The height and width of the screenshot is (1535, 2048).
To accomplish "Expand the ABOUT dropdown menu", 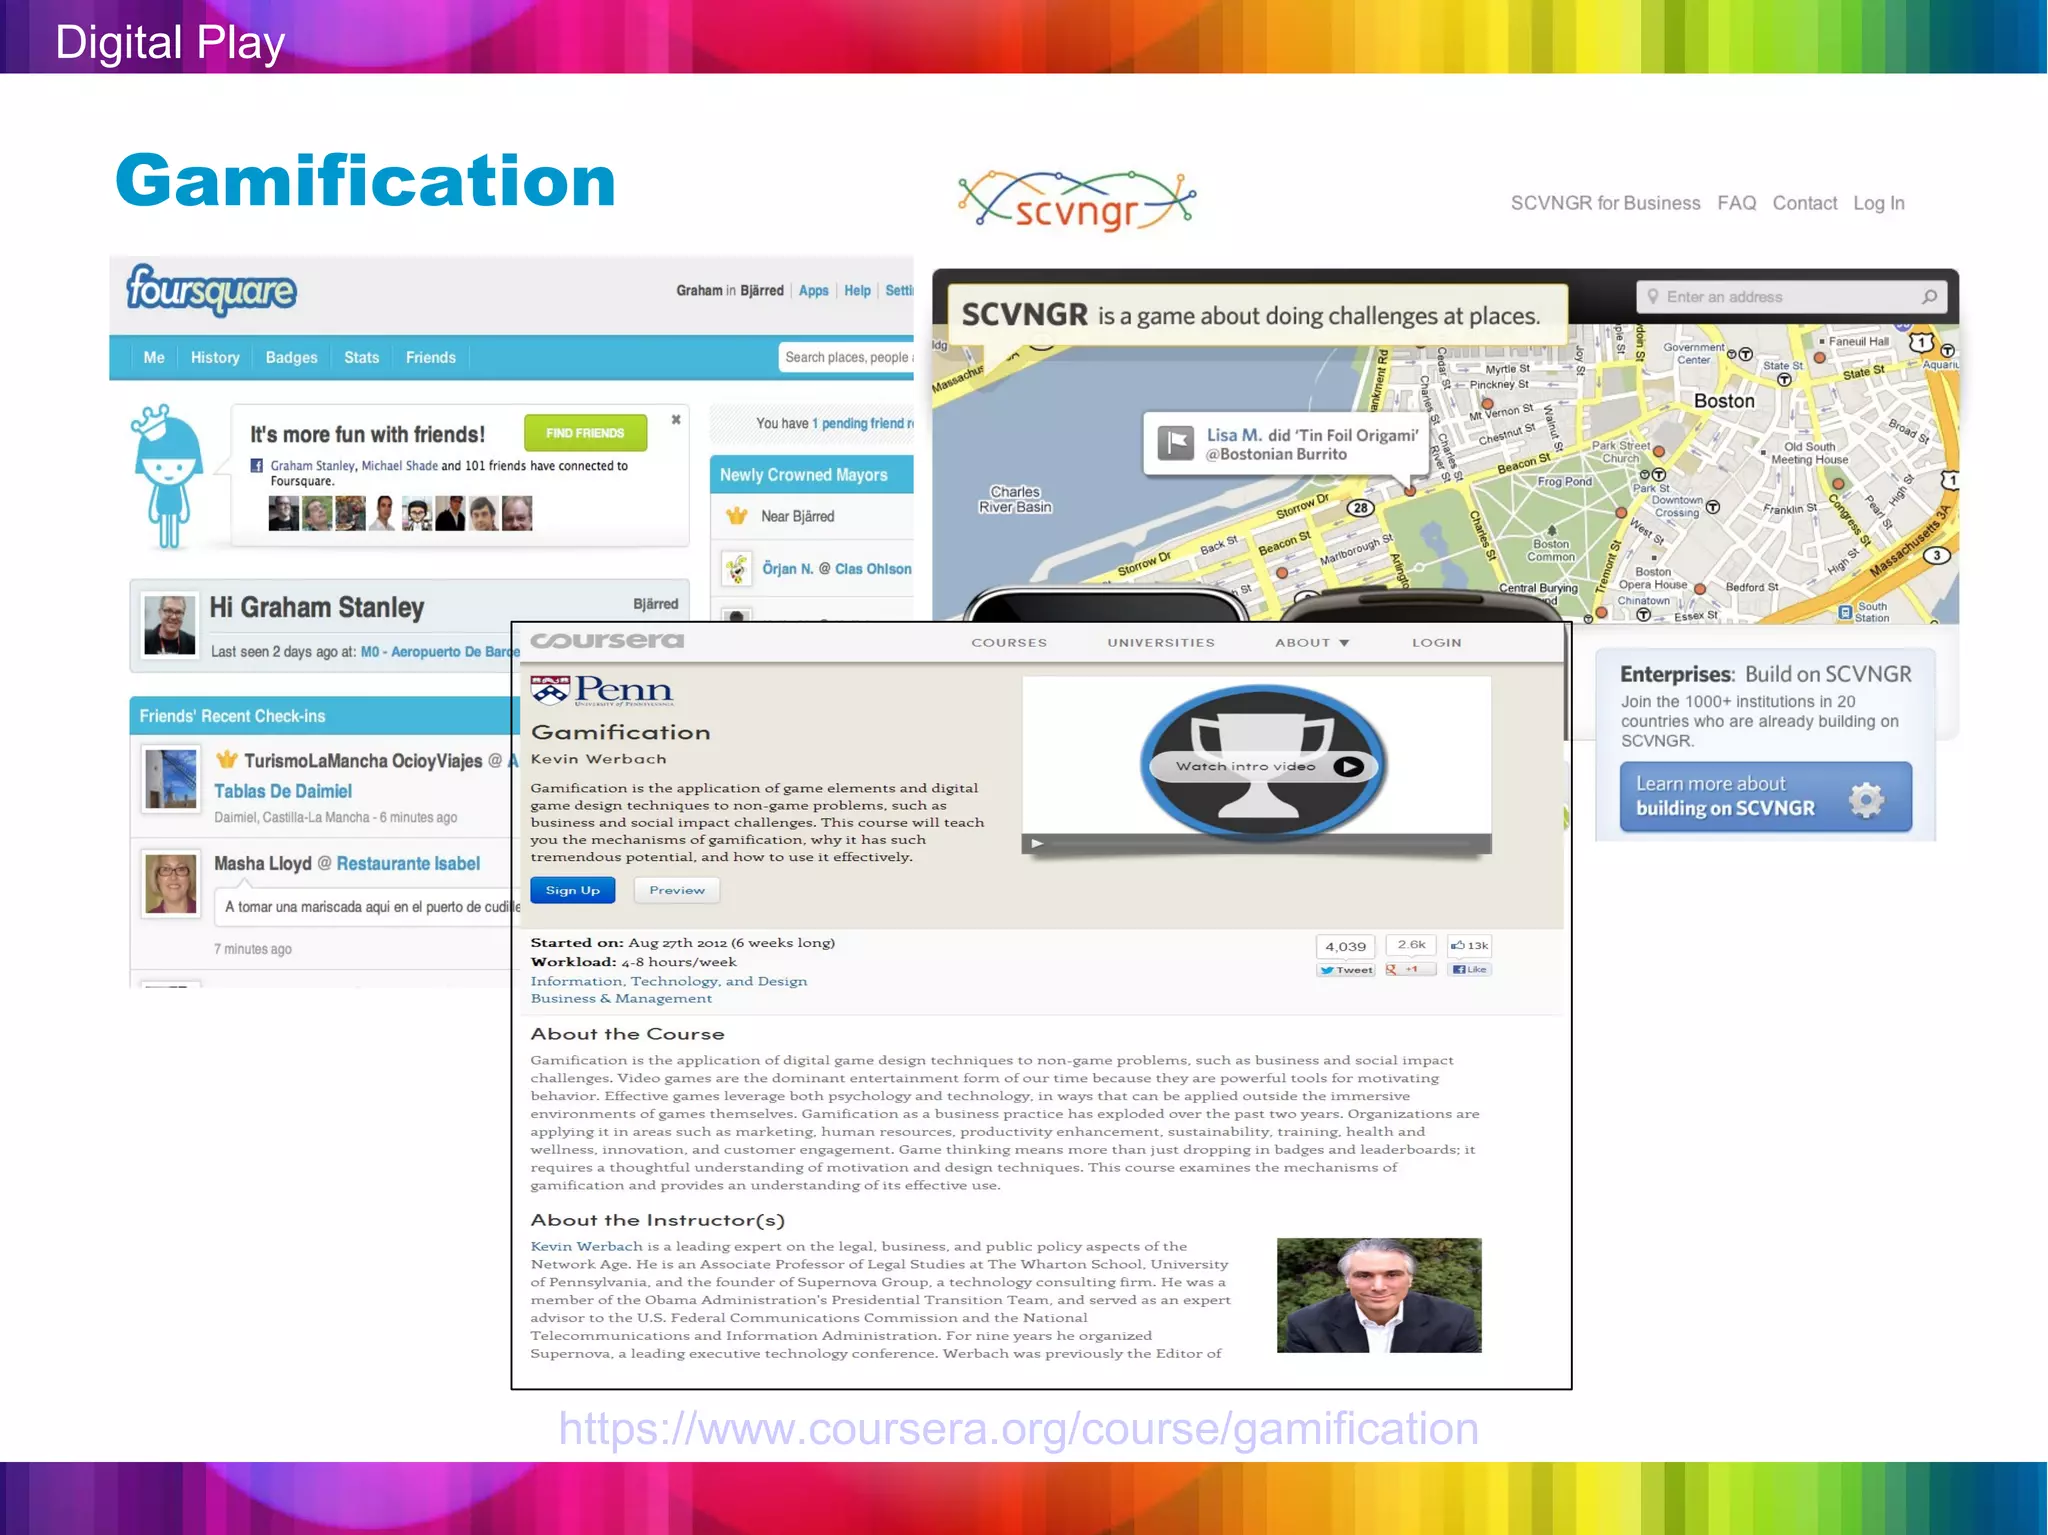I will pyautogui.click(x=1311, y=643).
